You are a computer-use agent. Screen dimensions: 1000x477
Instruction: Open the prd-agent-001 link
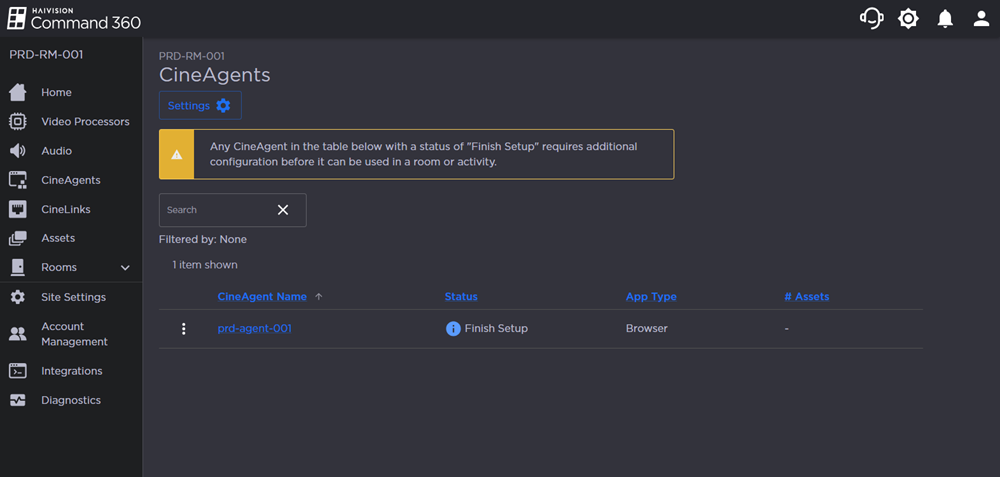[x=254, y=328]
